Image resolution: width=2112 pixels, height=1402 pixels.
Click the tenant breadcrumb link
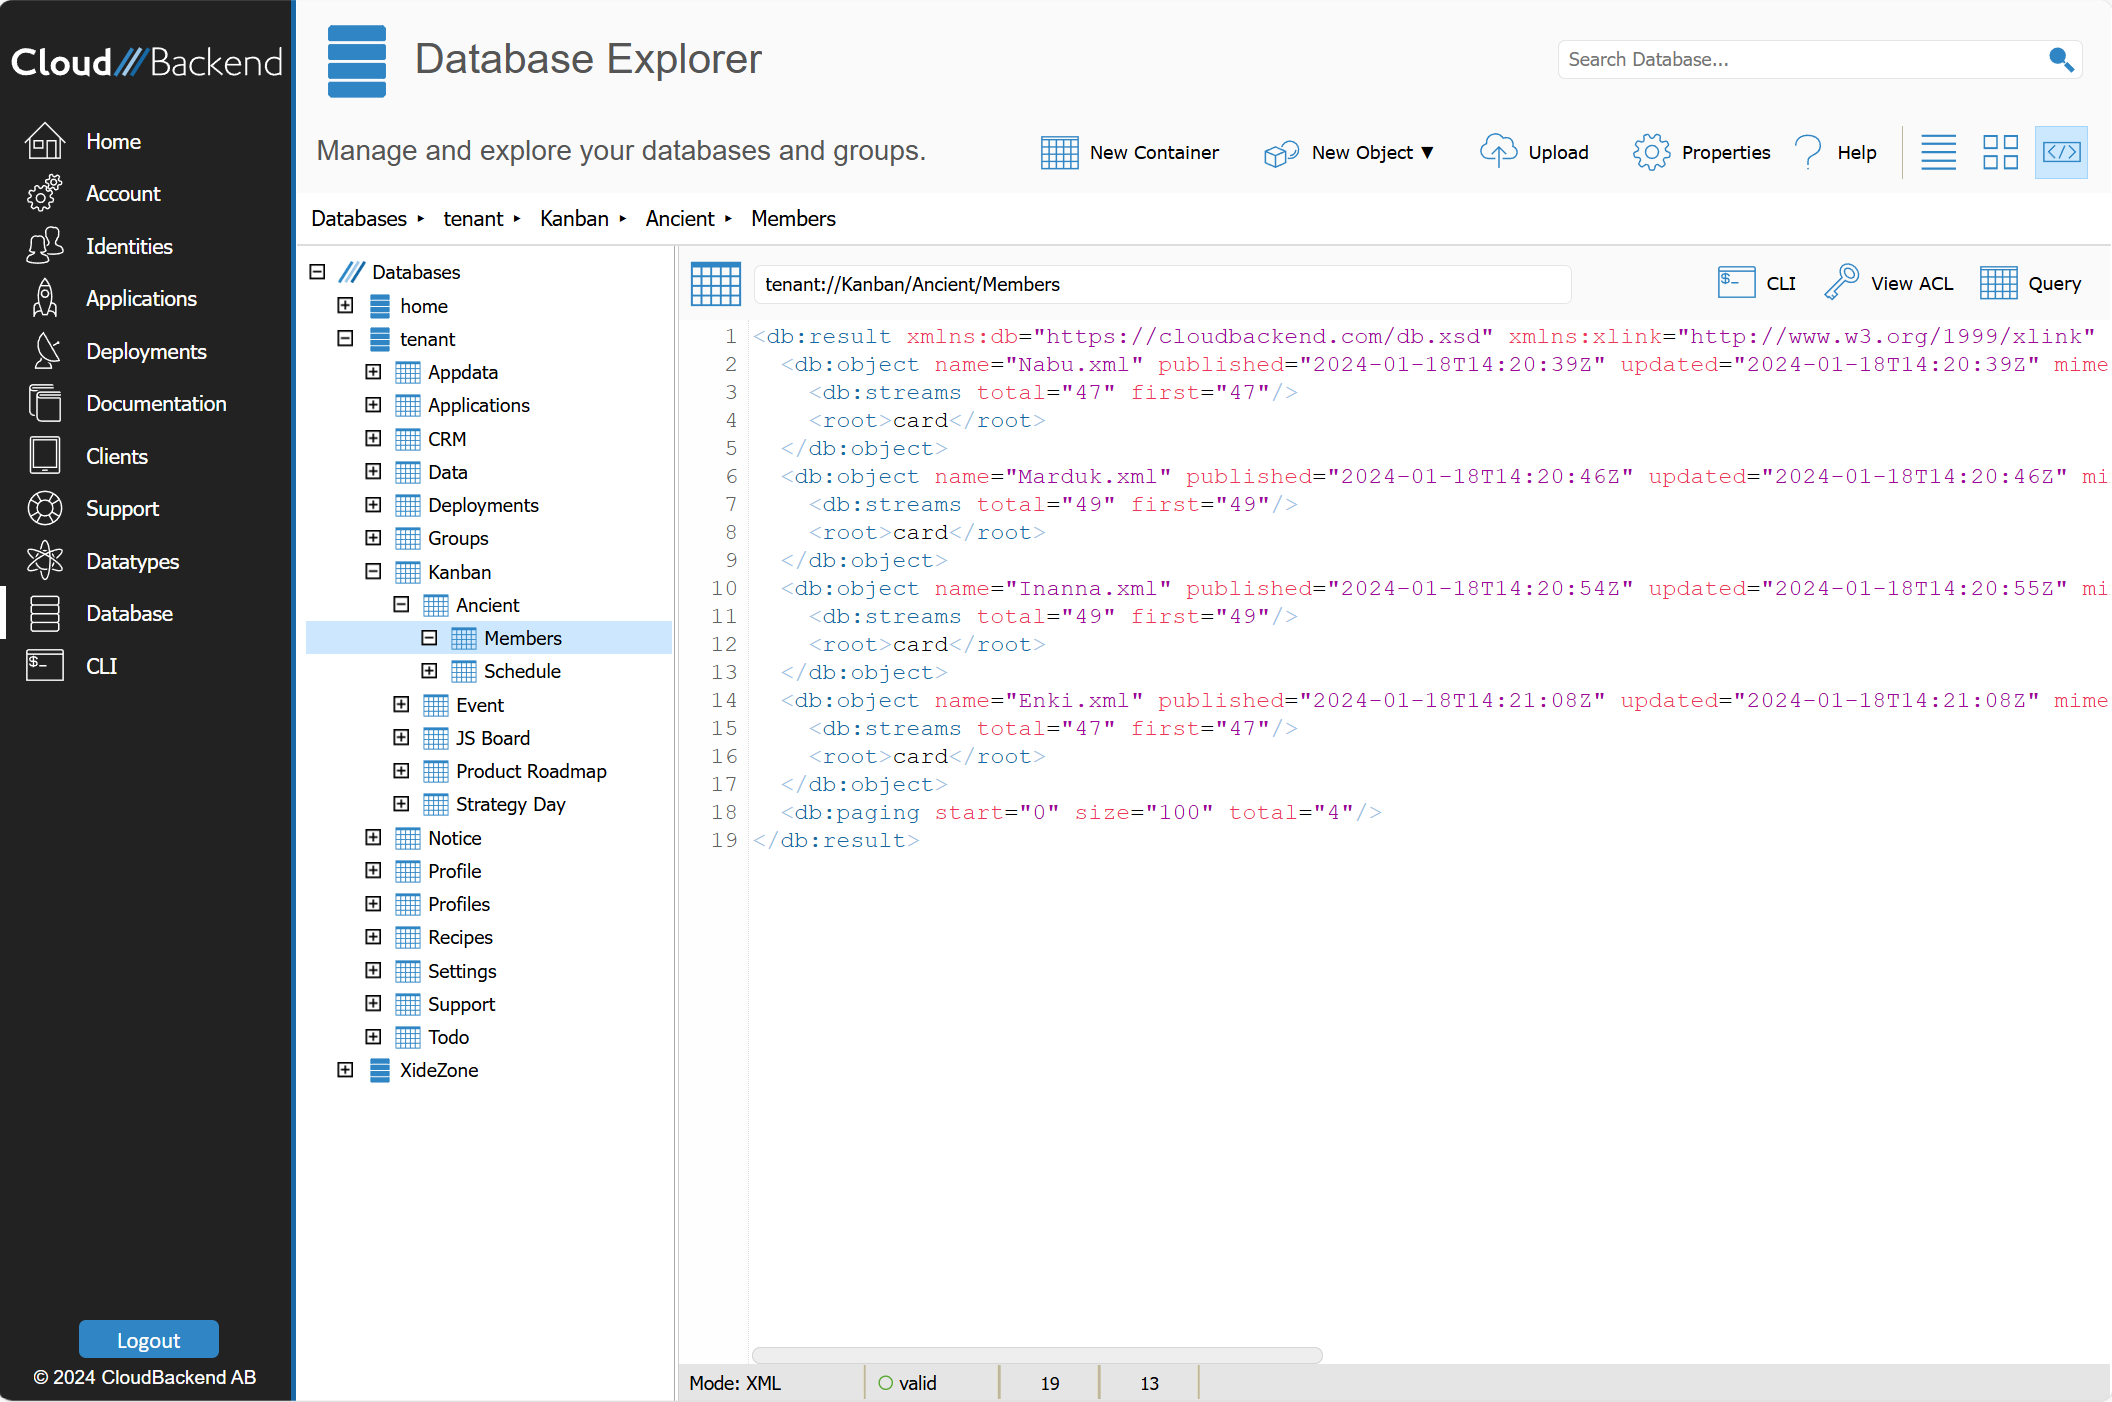[472, 217]
